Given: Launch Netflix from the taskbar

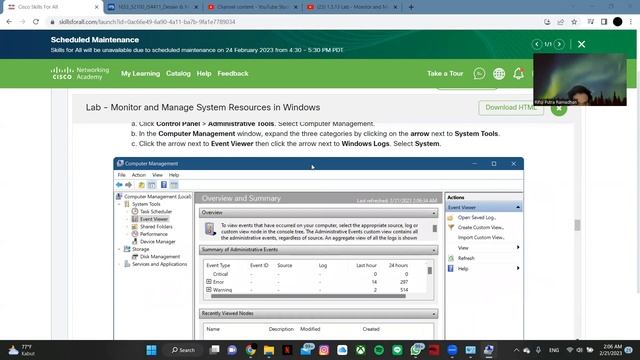Looking at the screenshot, I should tap(287, 350).
